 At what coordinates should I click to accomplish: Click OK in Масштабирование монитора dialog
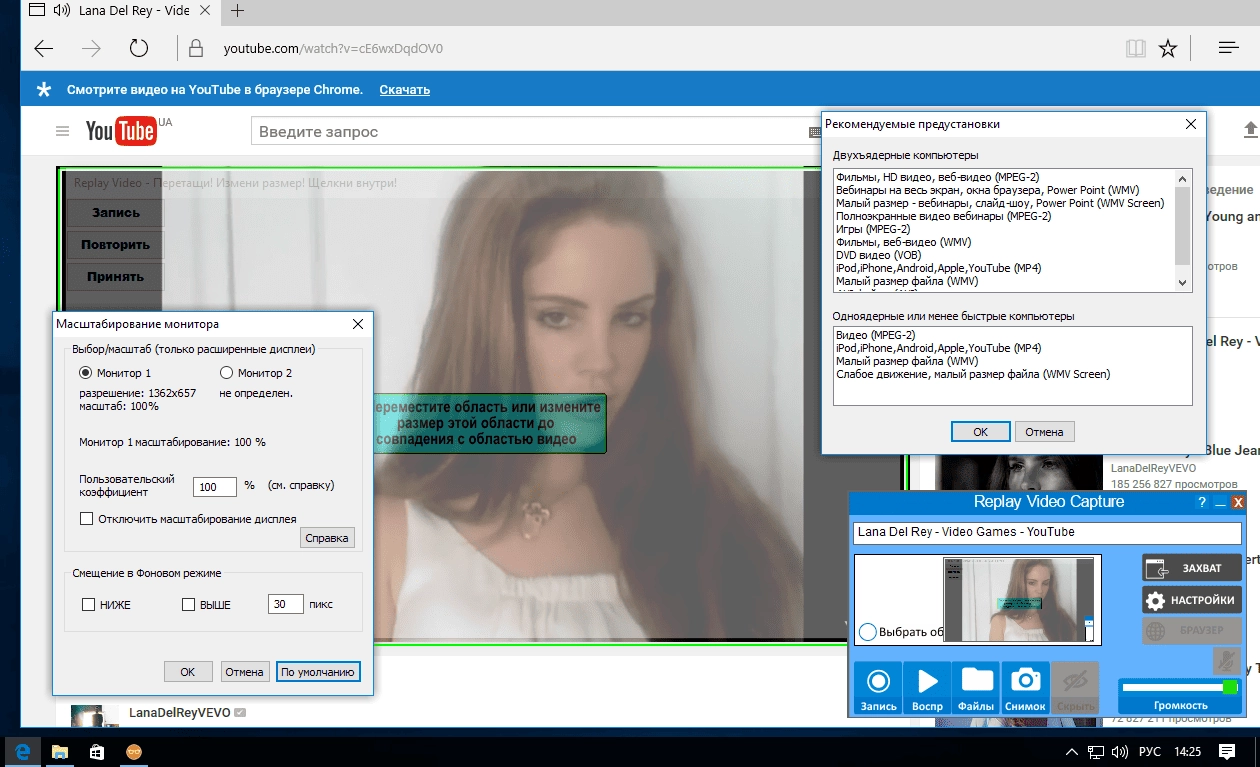click(187, 672)
